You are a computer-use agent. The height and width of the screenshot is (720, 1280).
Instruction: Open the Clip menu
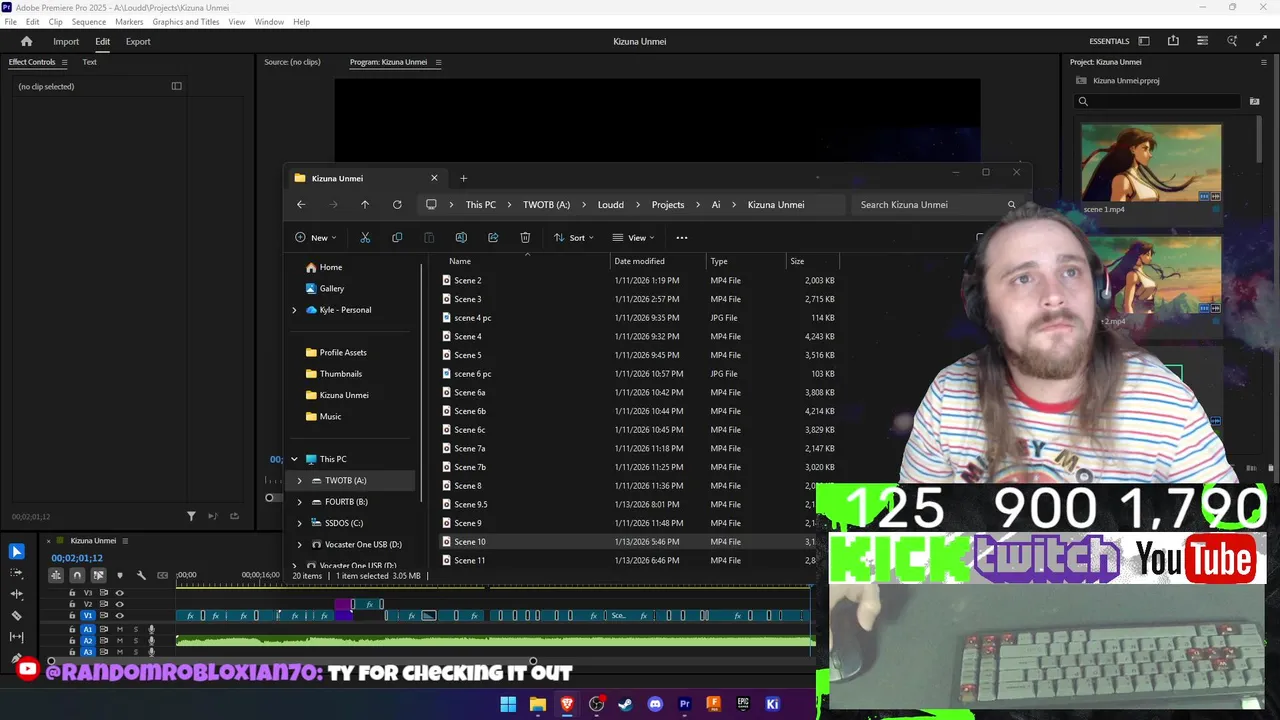55,22
